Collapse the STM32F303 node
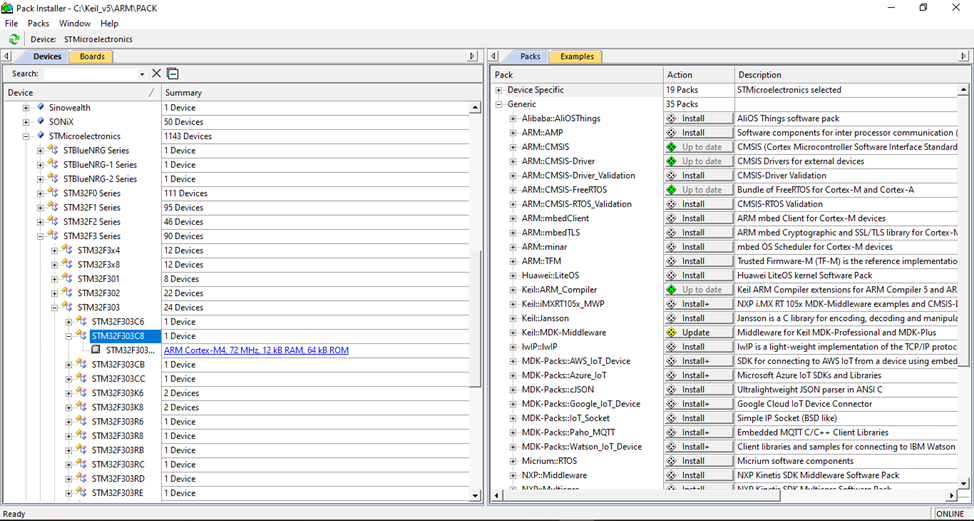The width and height of the screenshot is (974, 521). (55, 308)
